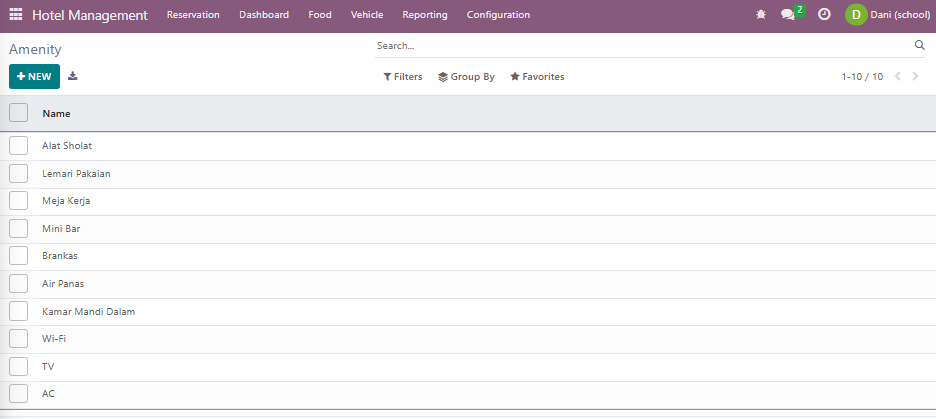Screen dimensions: 936x419
Task: Click the 1-10 / 10 pager counter
Action: (862, 76)
